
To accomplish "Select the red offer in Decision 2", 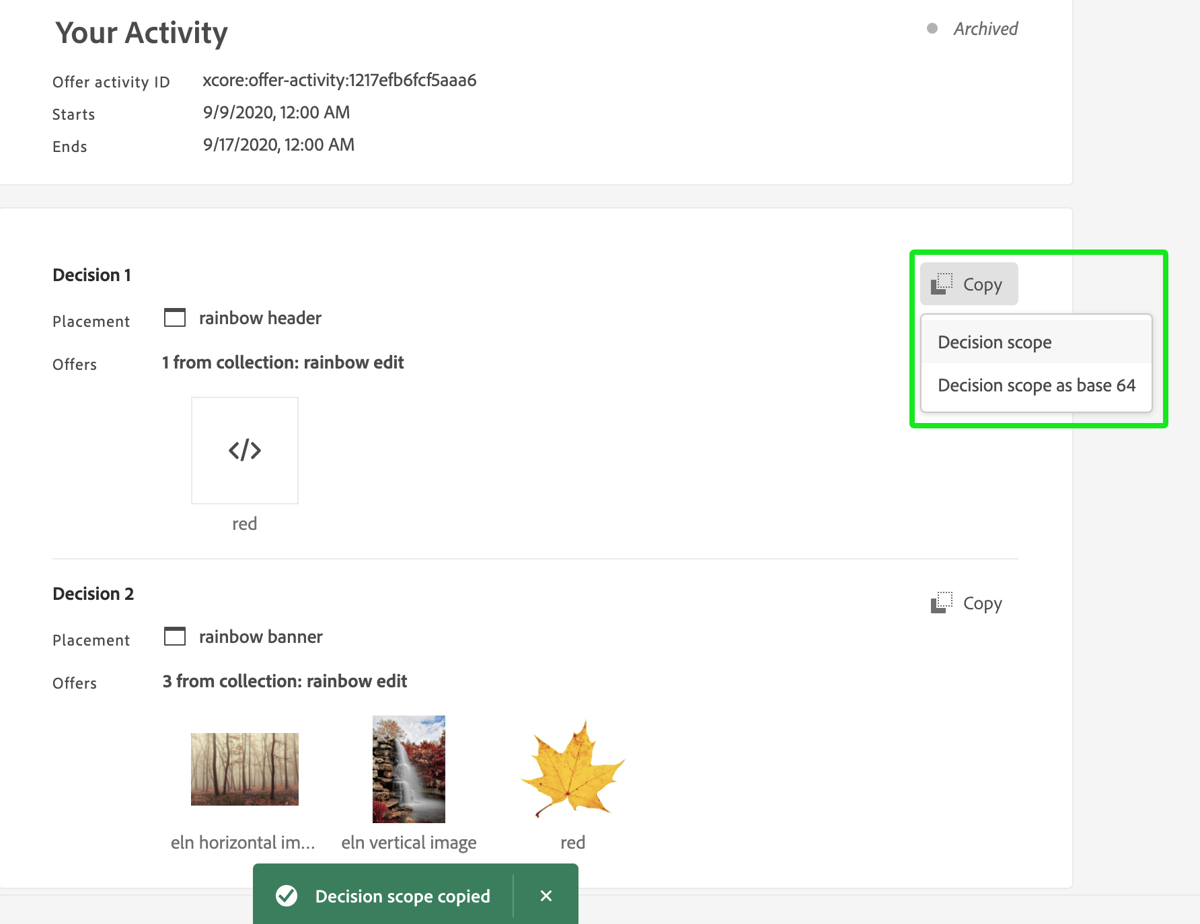I will point(572,768).
